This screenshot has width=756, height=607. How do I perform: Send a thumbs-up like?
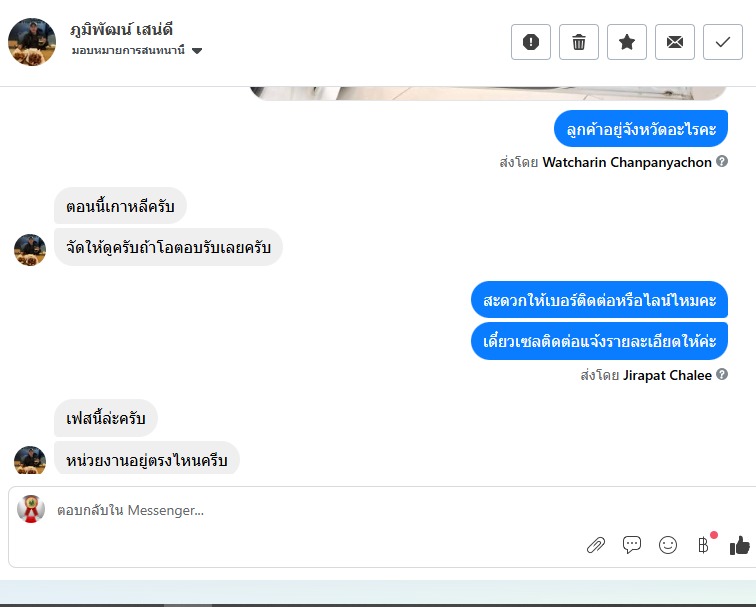[740, 545]
